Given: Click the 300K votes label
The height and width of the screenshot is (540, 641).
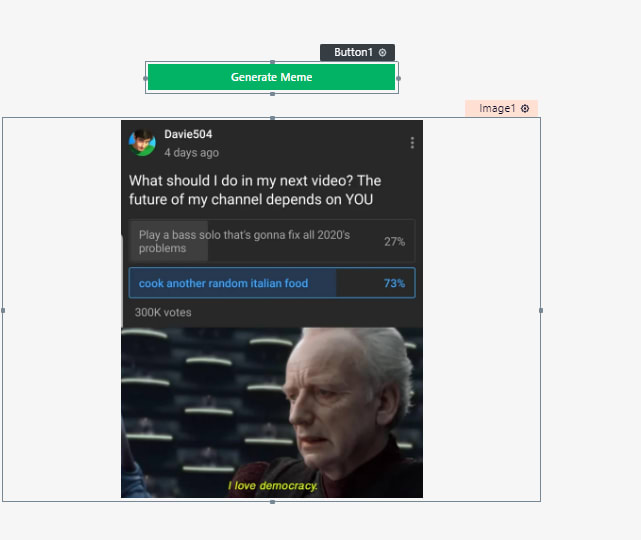Looking at the screenshot, I should [163, 312].
